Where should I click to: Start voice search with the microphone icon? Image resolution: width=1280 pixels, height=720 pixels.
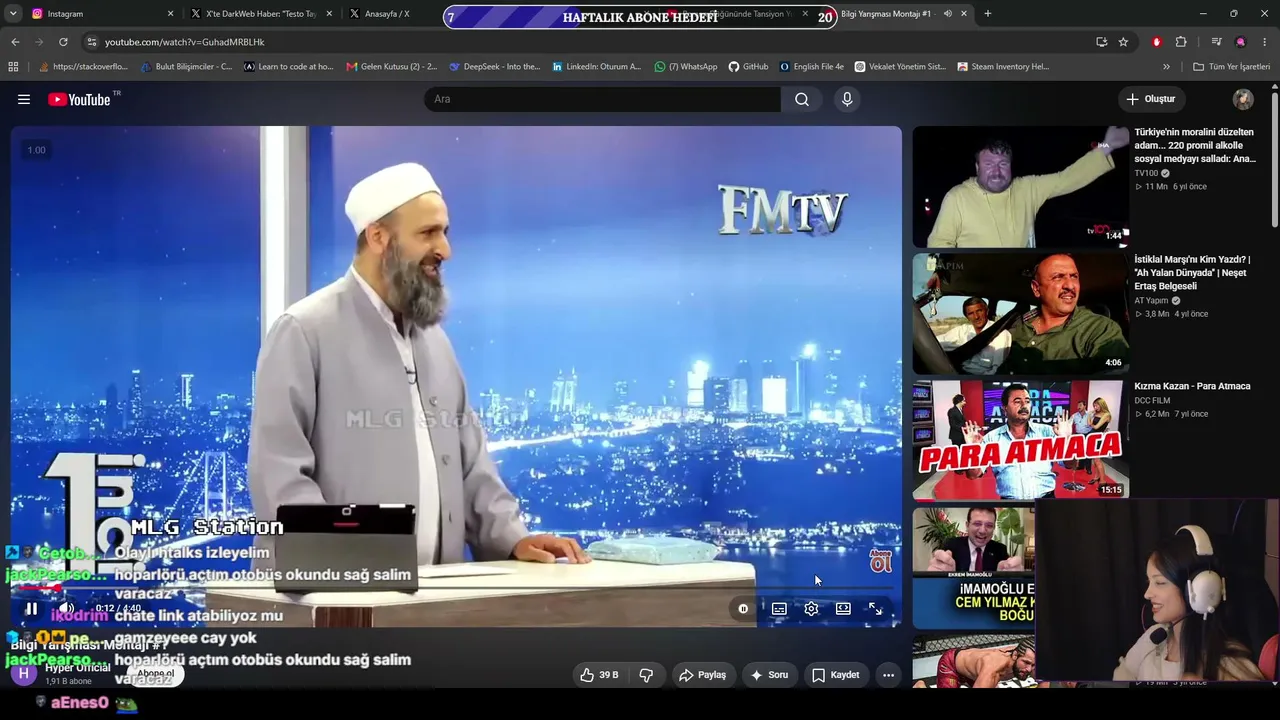(x=847, y=99)
